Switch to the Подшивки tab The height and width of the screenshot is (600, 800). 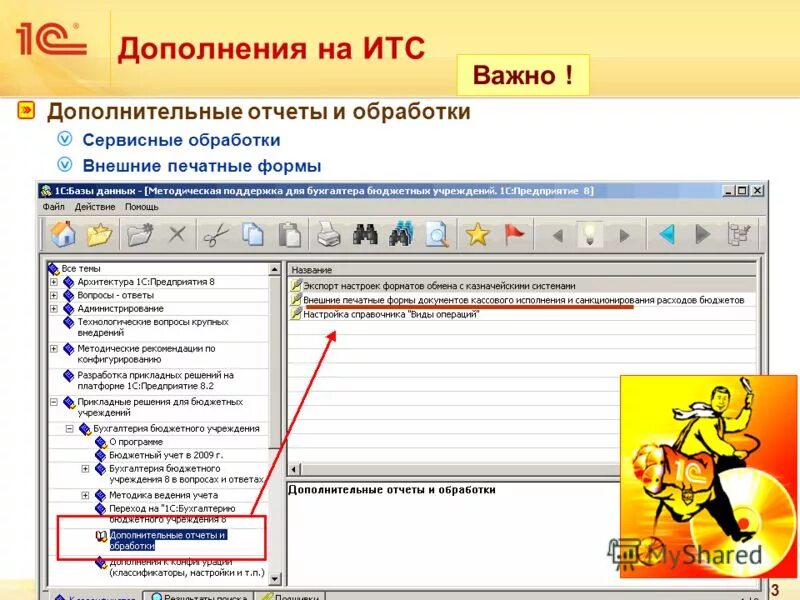coord(290,596)
